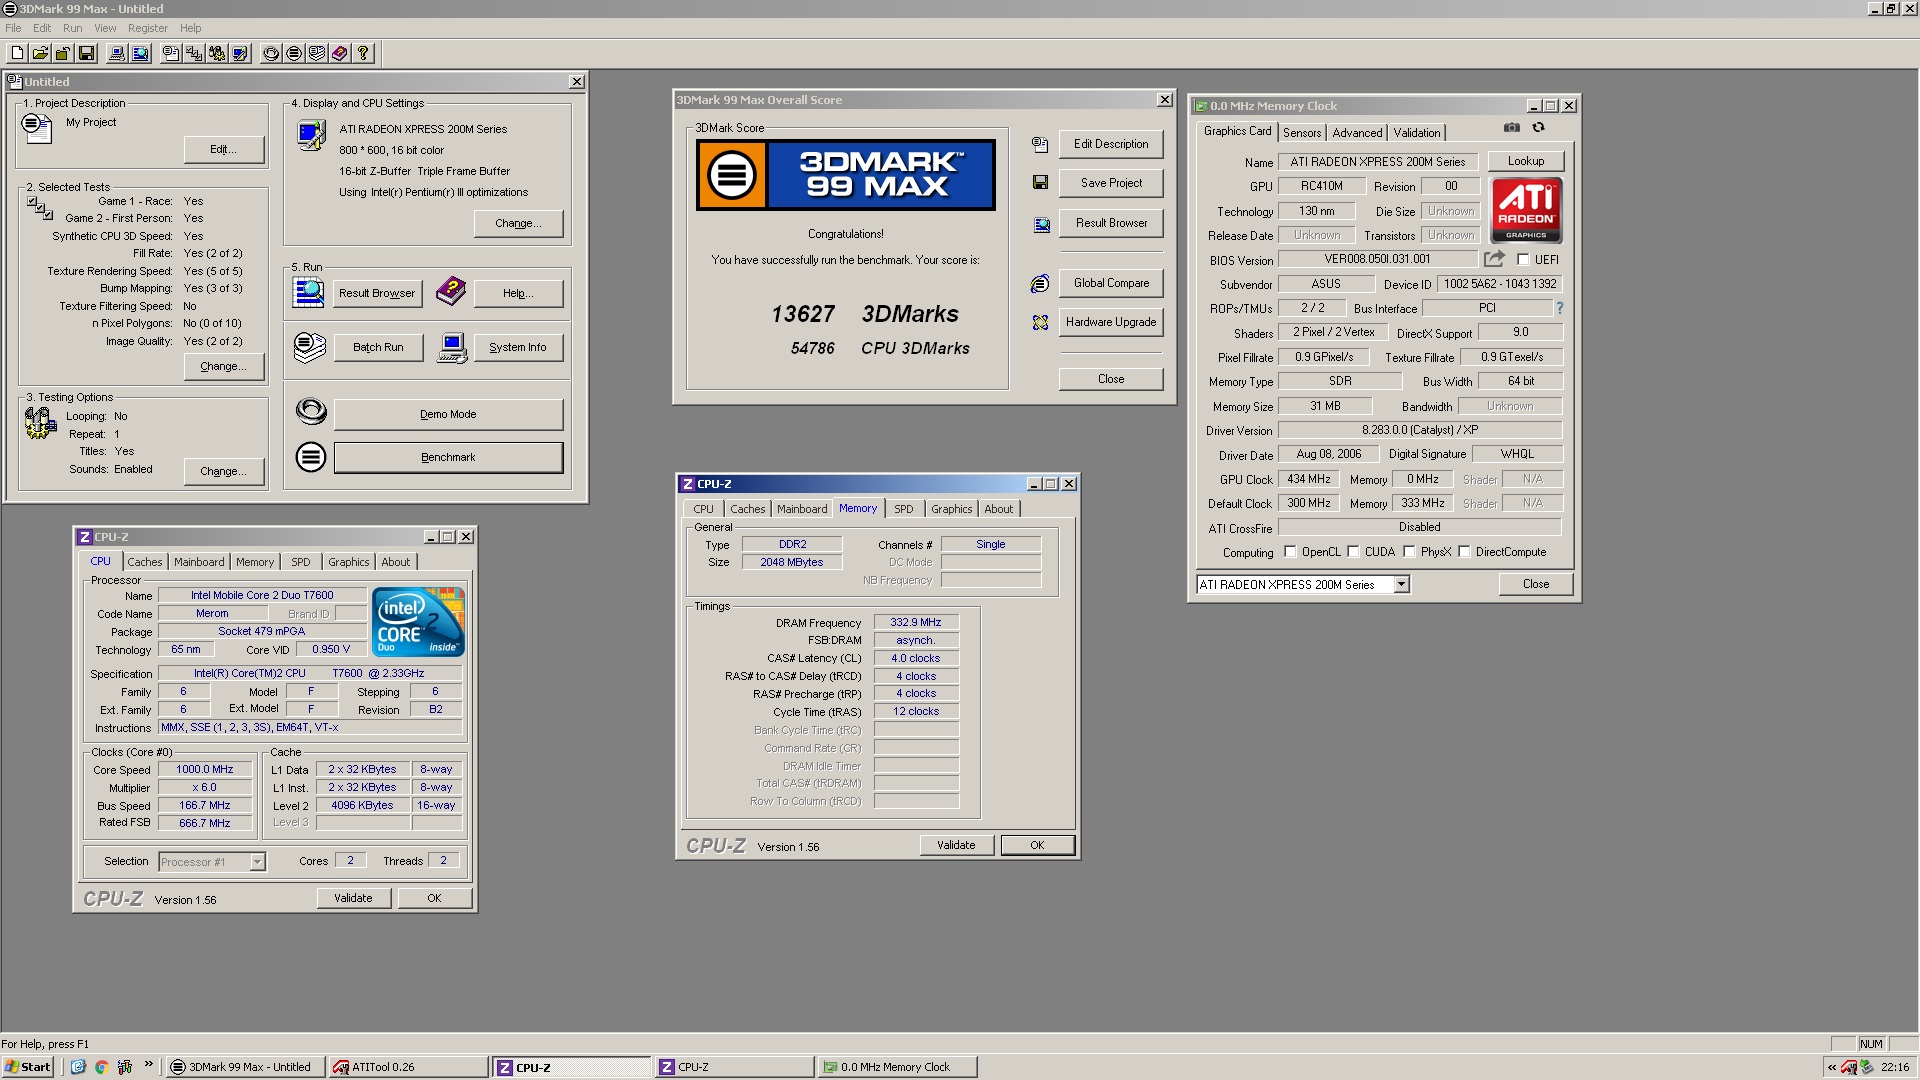Click the Intel Core 2 Duo logo in CPU-Z
Viewport: 1920px width, 1080px height.
click(x=418, y=621)
